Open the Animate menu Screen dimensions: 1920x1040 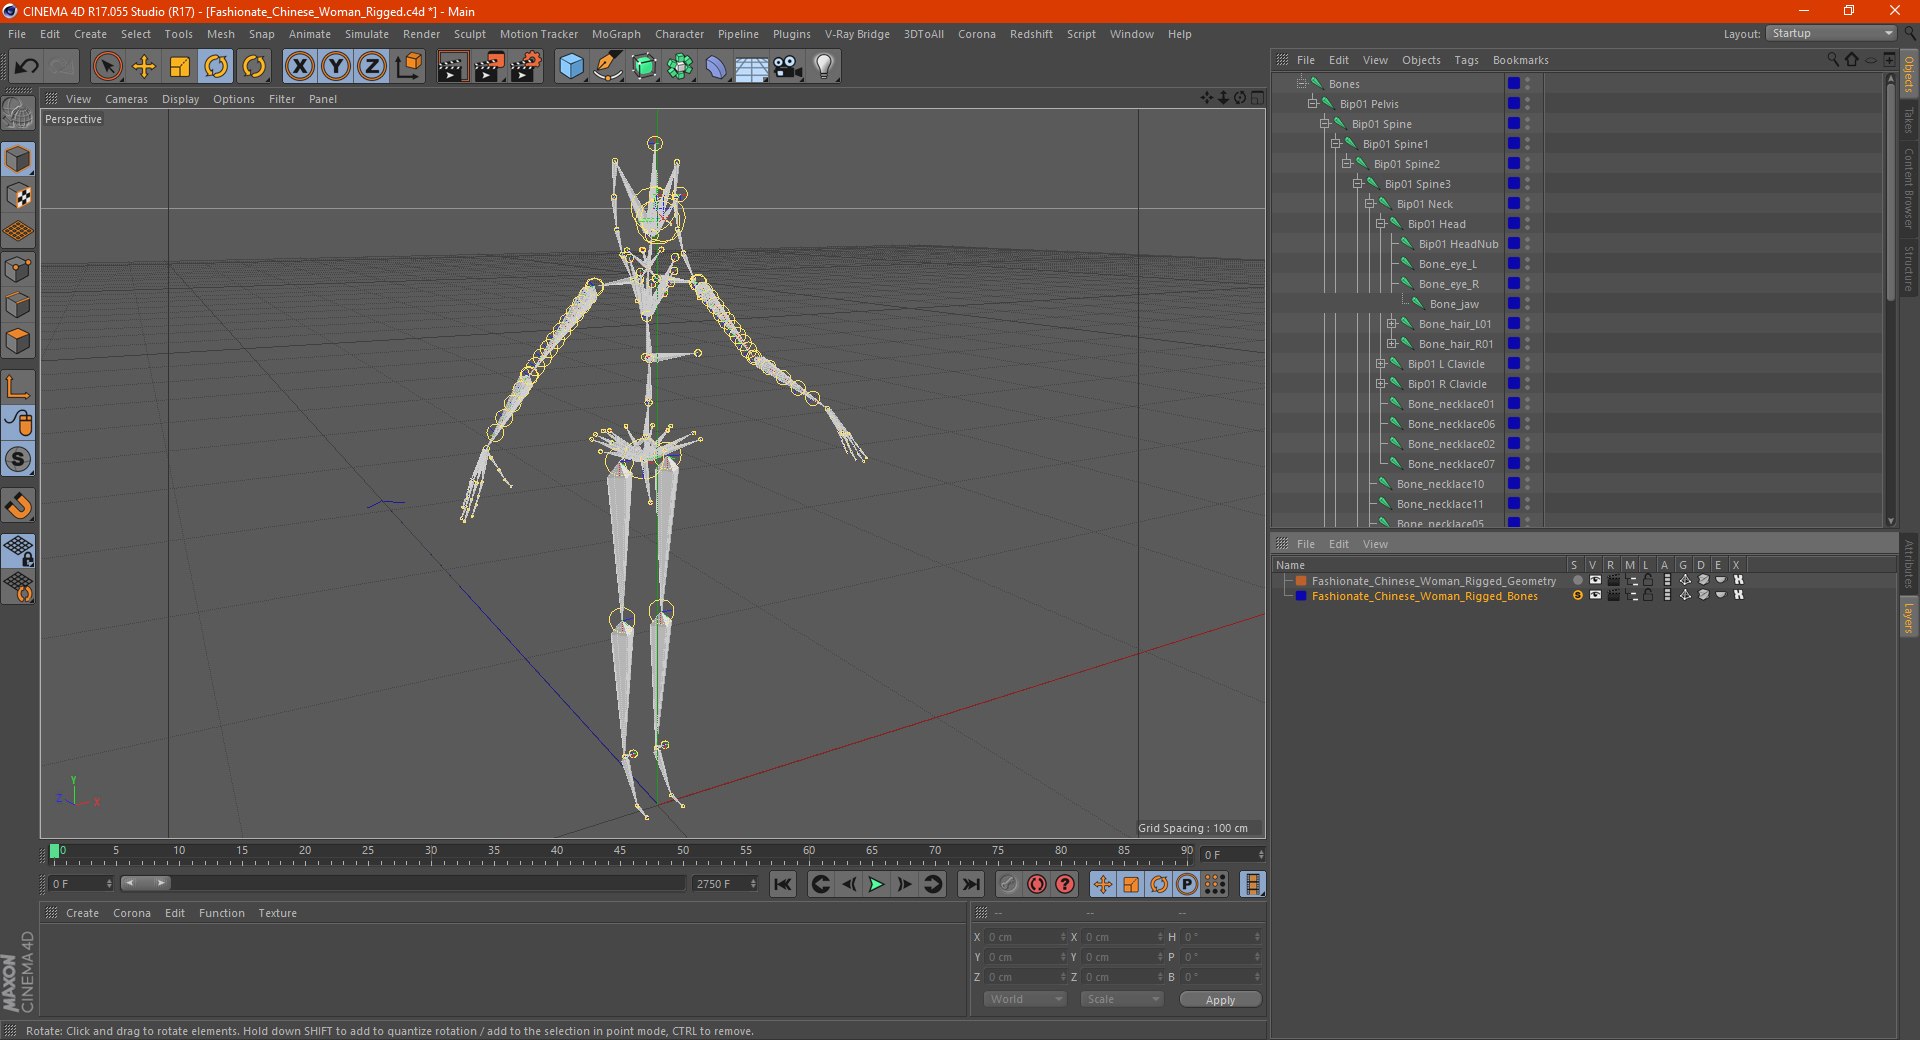coord(309,34)
